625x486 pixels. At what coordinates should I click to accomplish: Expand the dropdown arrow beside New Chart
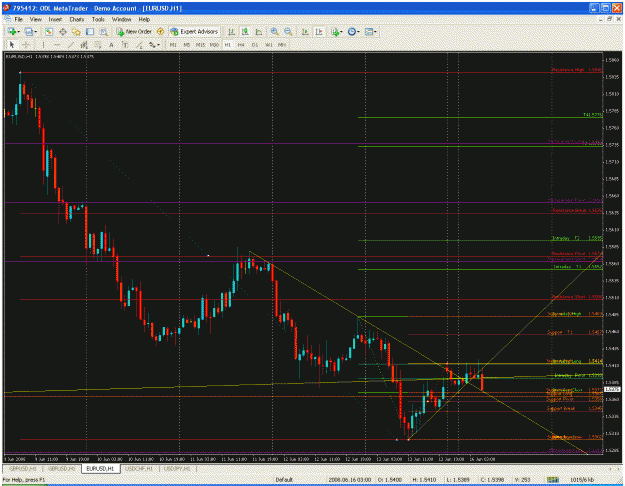[19, 31]
